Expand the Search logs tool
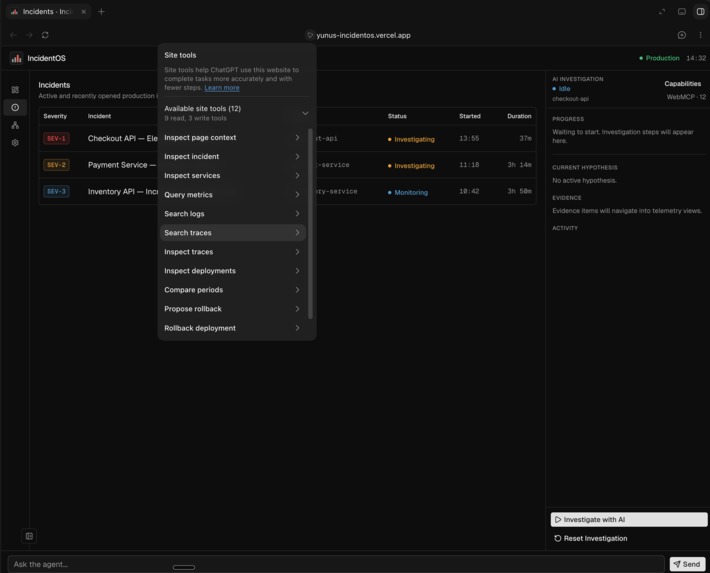The height and width of the screenshot is (573, 710). 233,214
